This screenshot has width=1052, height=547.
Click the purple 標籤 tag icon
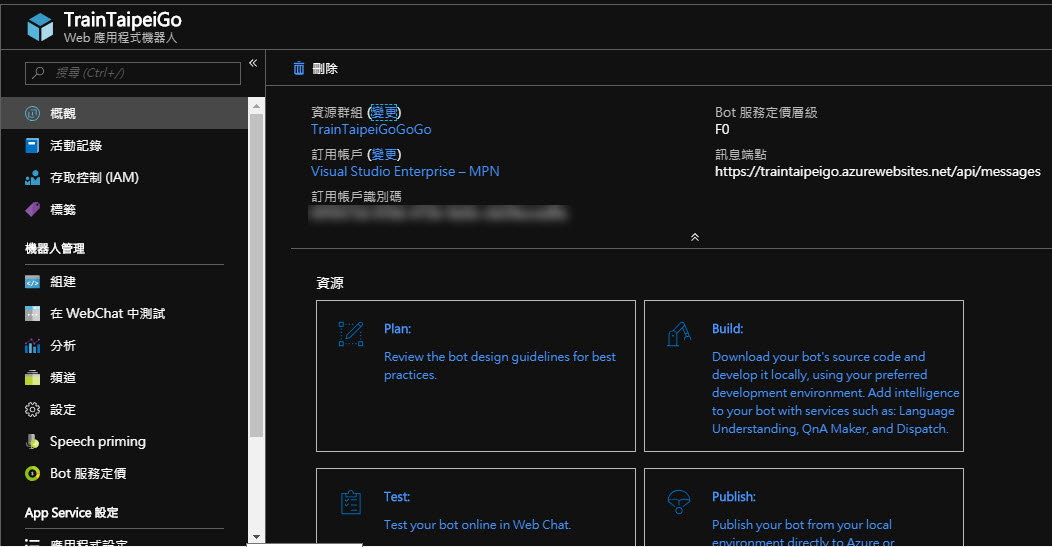click(x=32, y=209)
